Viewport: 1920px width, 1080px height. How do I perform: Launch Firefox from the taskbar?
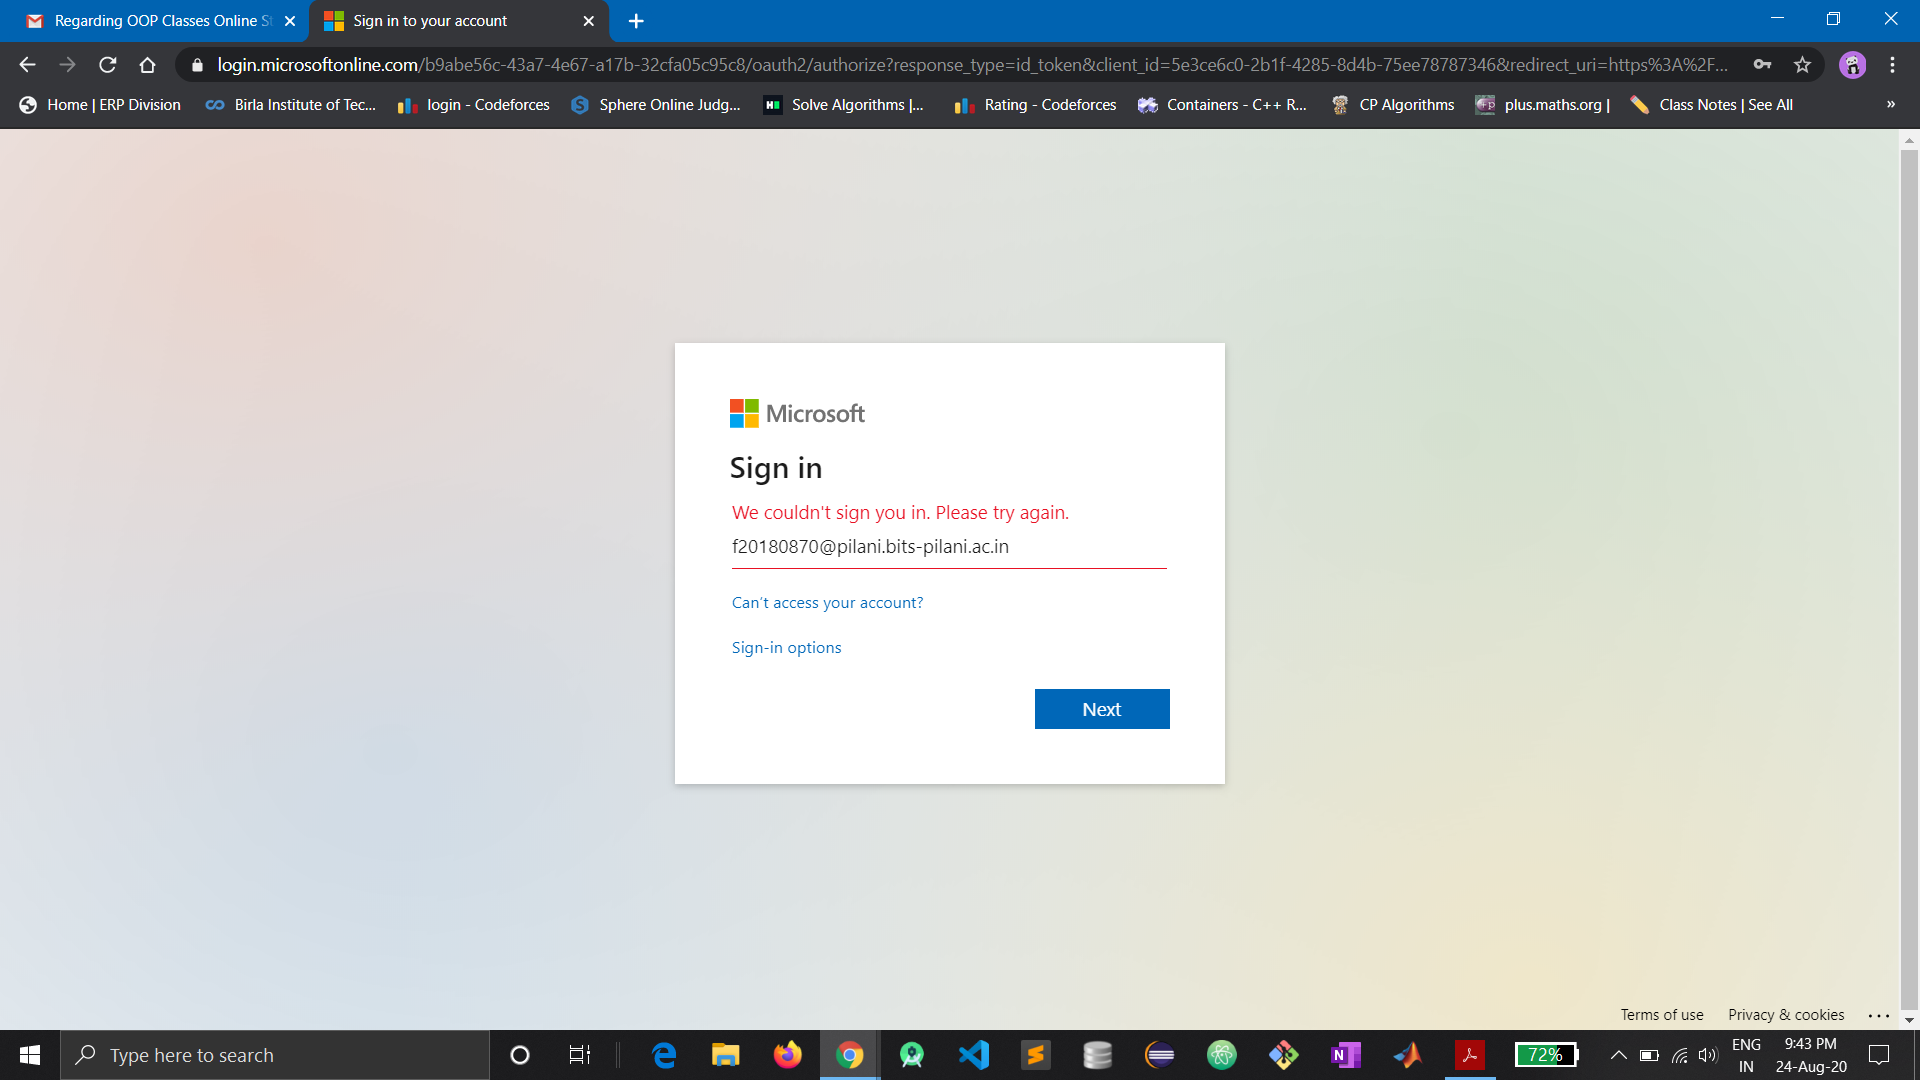pyautogui.click(x=787, y=1055)
